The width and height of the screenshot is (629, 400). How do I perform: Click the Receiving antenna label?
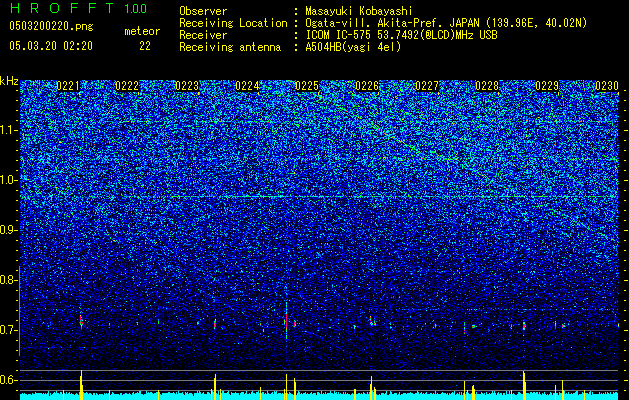coord(230,47)
